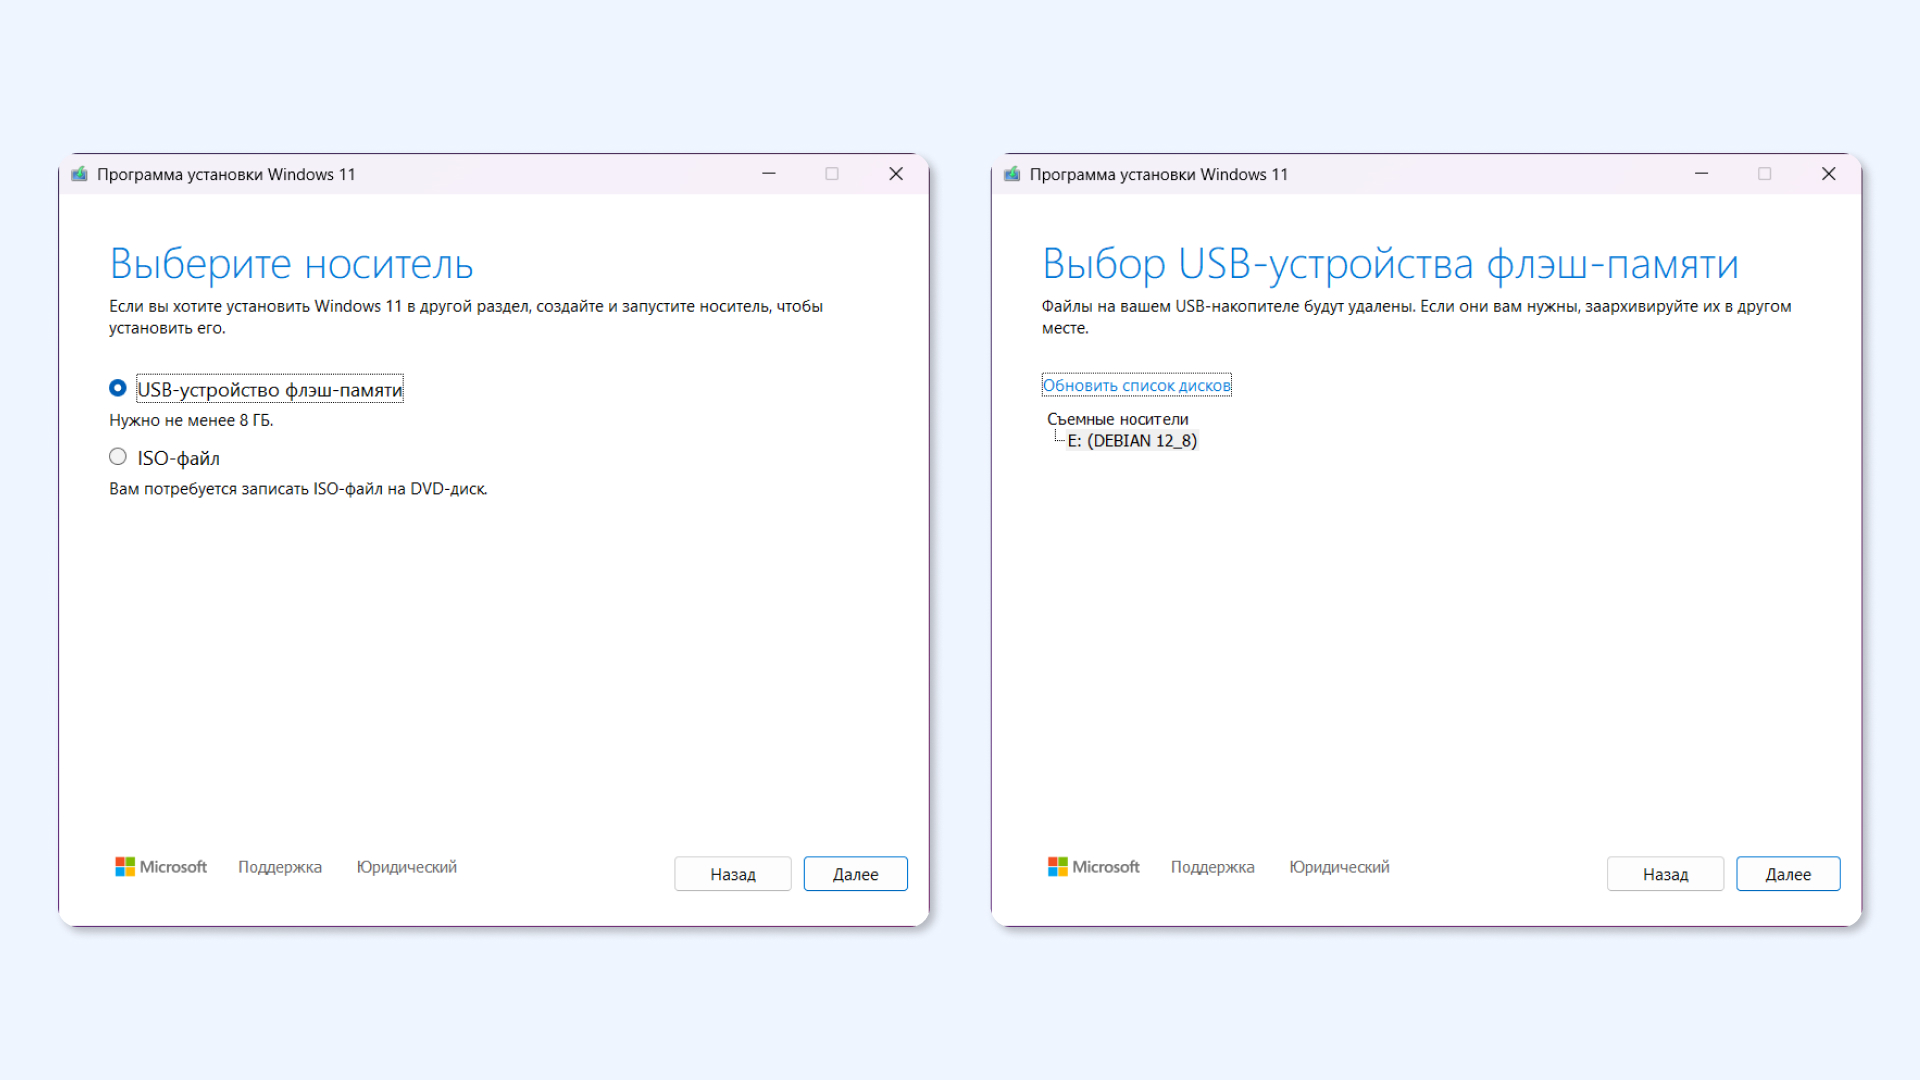This screenshot has width=1920, height=1080.
Task: Close the USB device selection window
Action: pyautogui.click(x=1829, y=174)
